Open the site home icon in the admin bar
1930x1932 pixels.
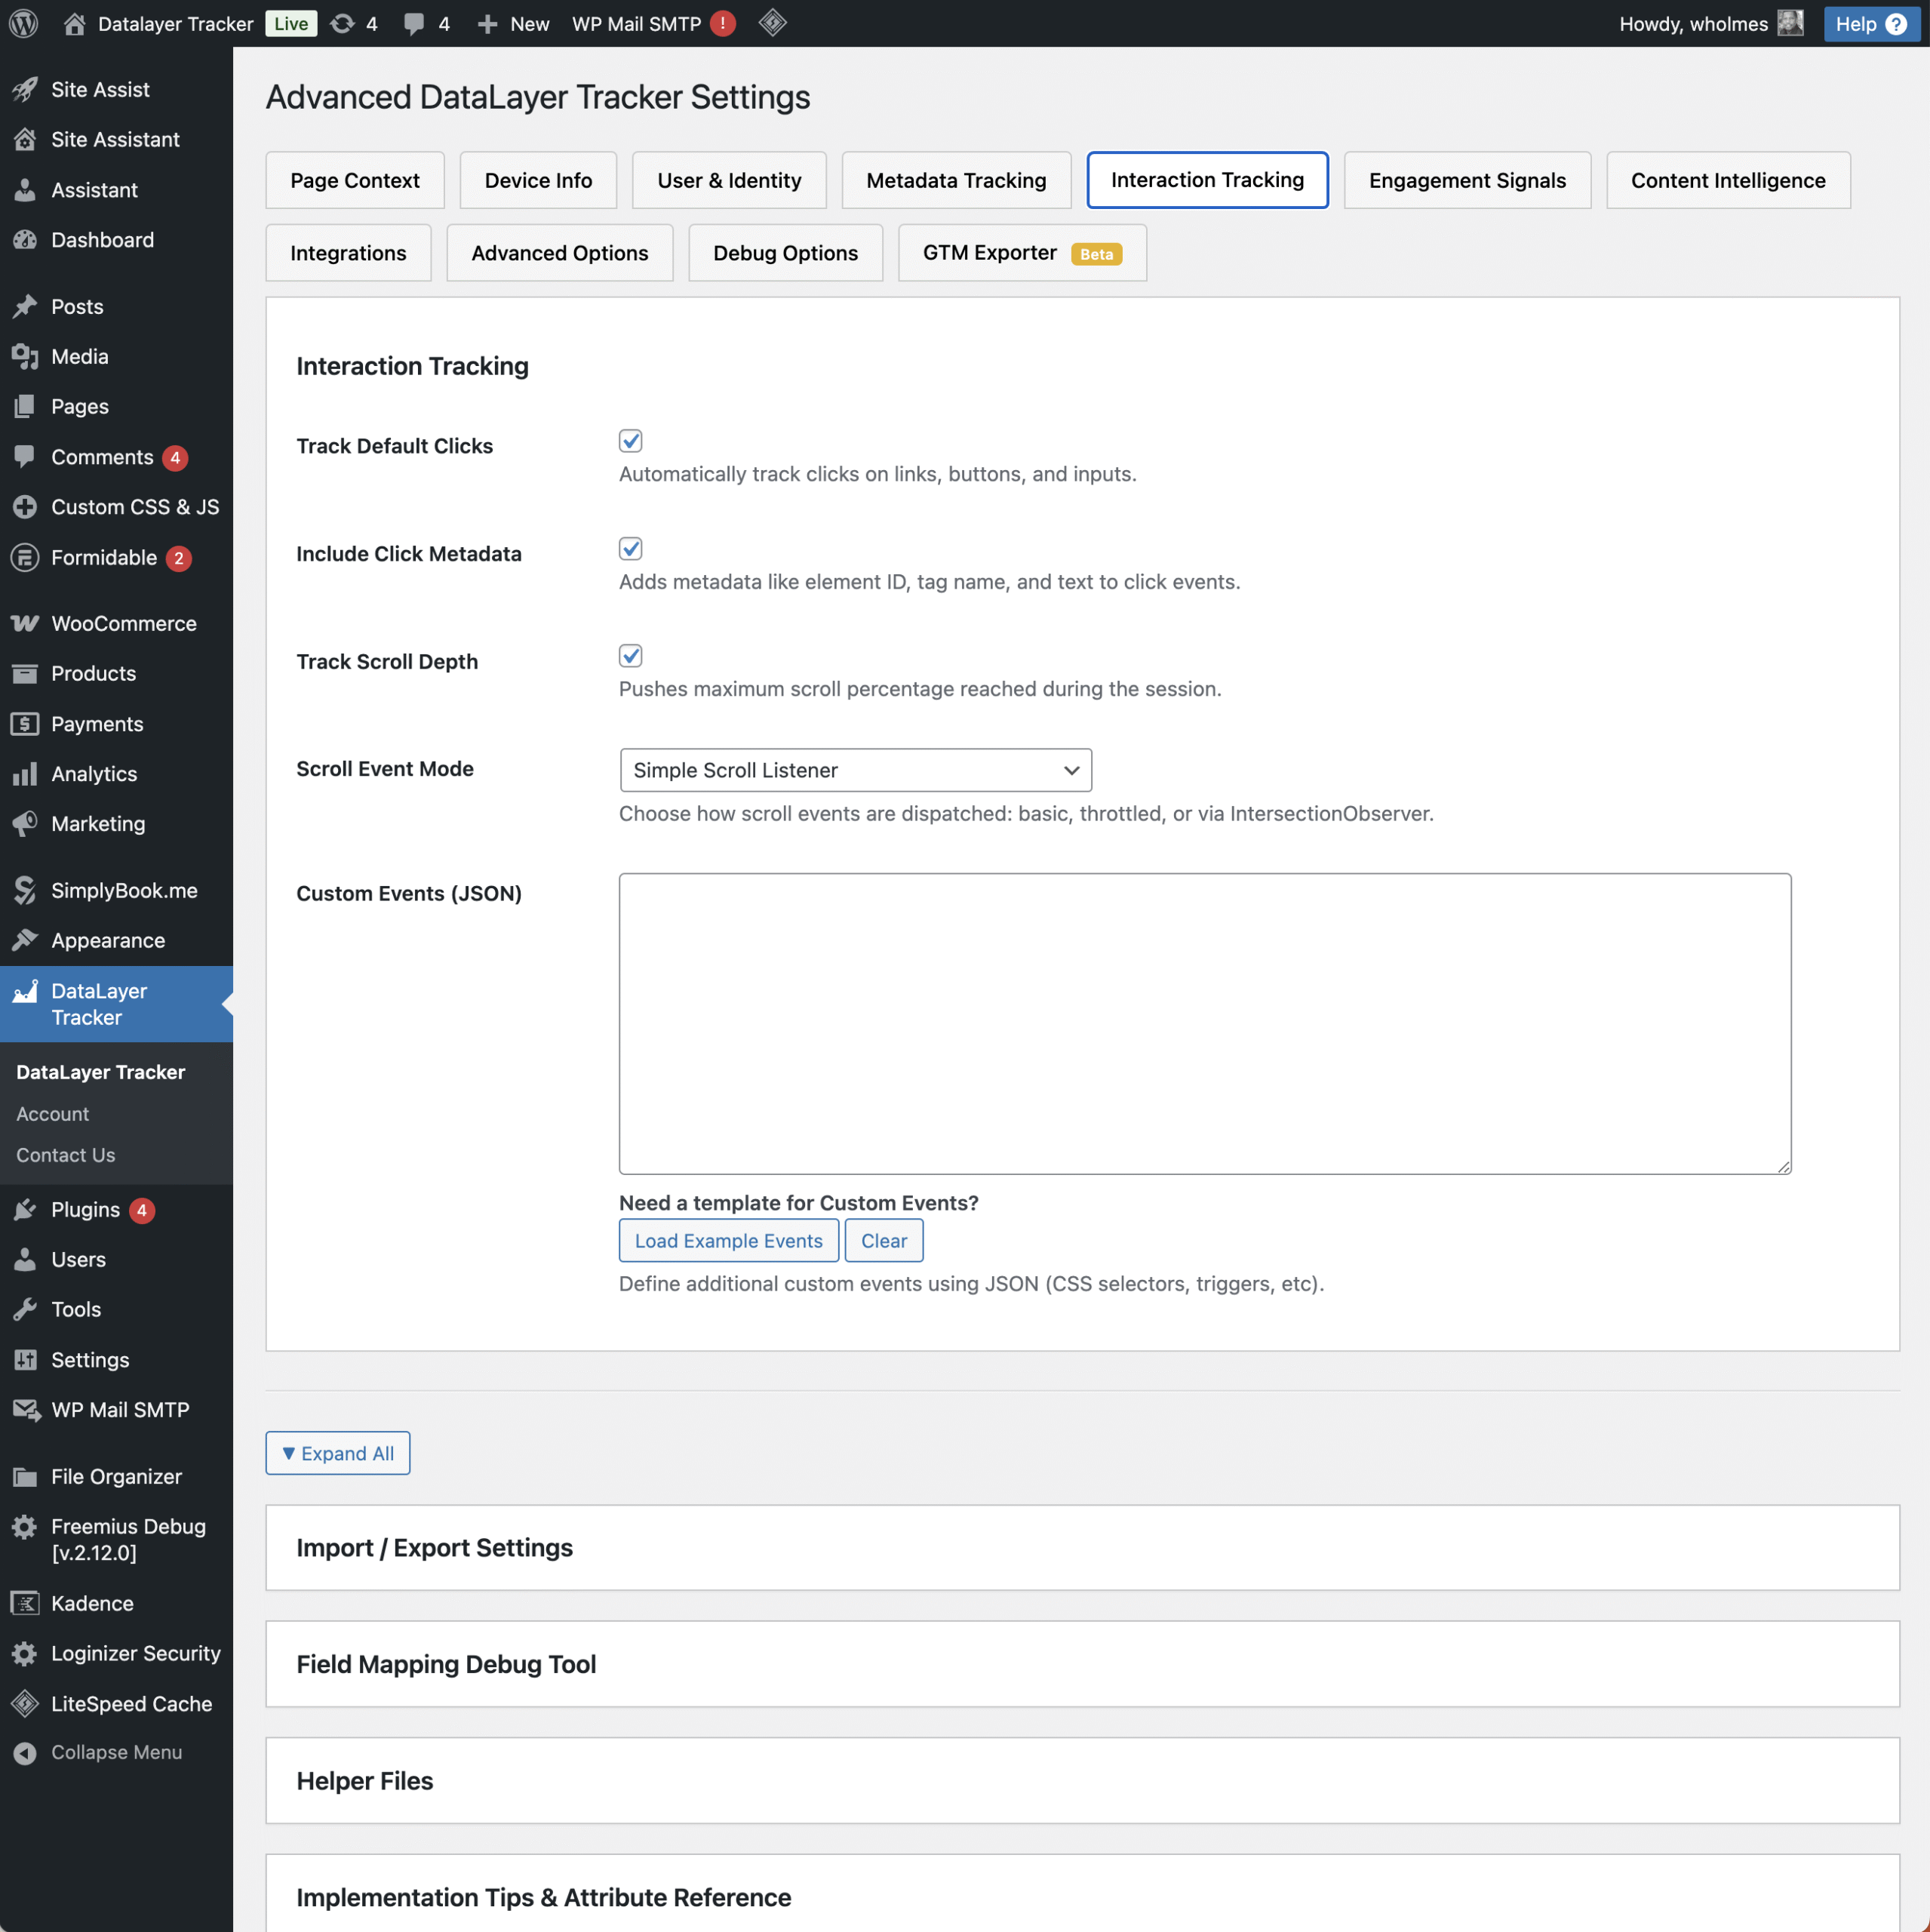tap(74, 23)
